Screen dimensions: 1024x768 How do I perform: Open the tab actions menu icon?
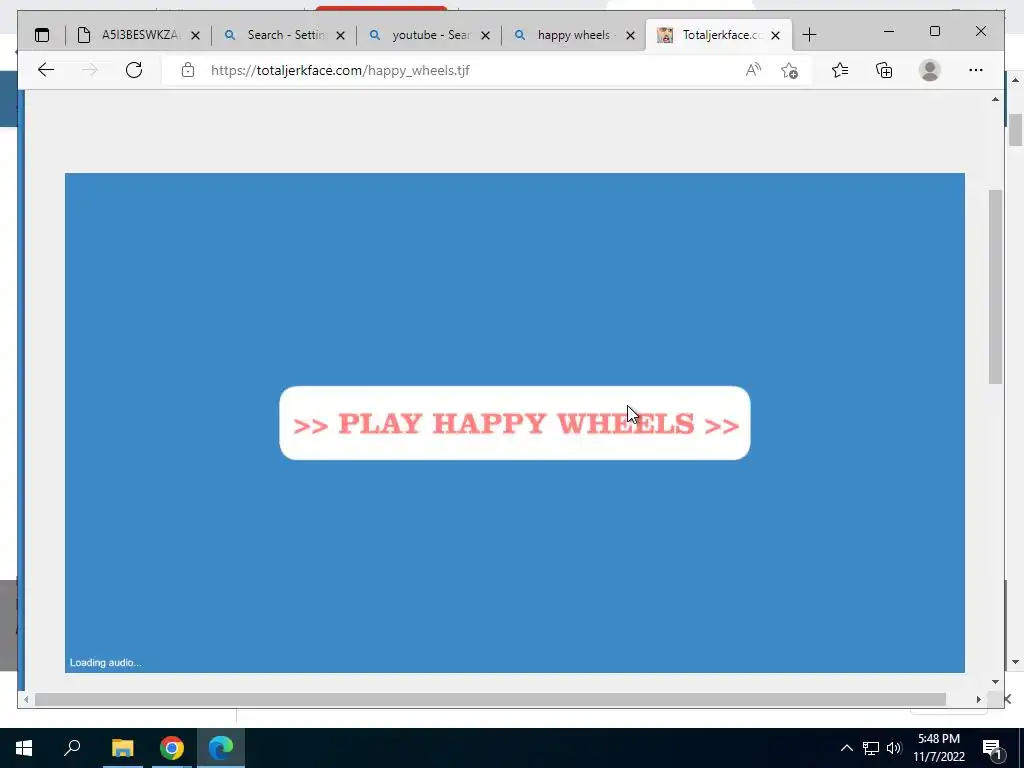[x=42, y=35]
